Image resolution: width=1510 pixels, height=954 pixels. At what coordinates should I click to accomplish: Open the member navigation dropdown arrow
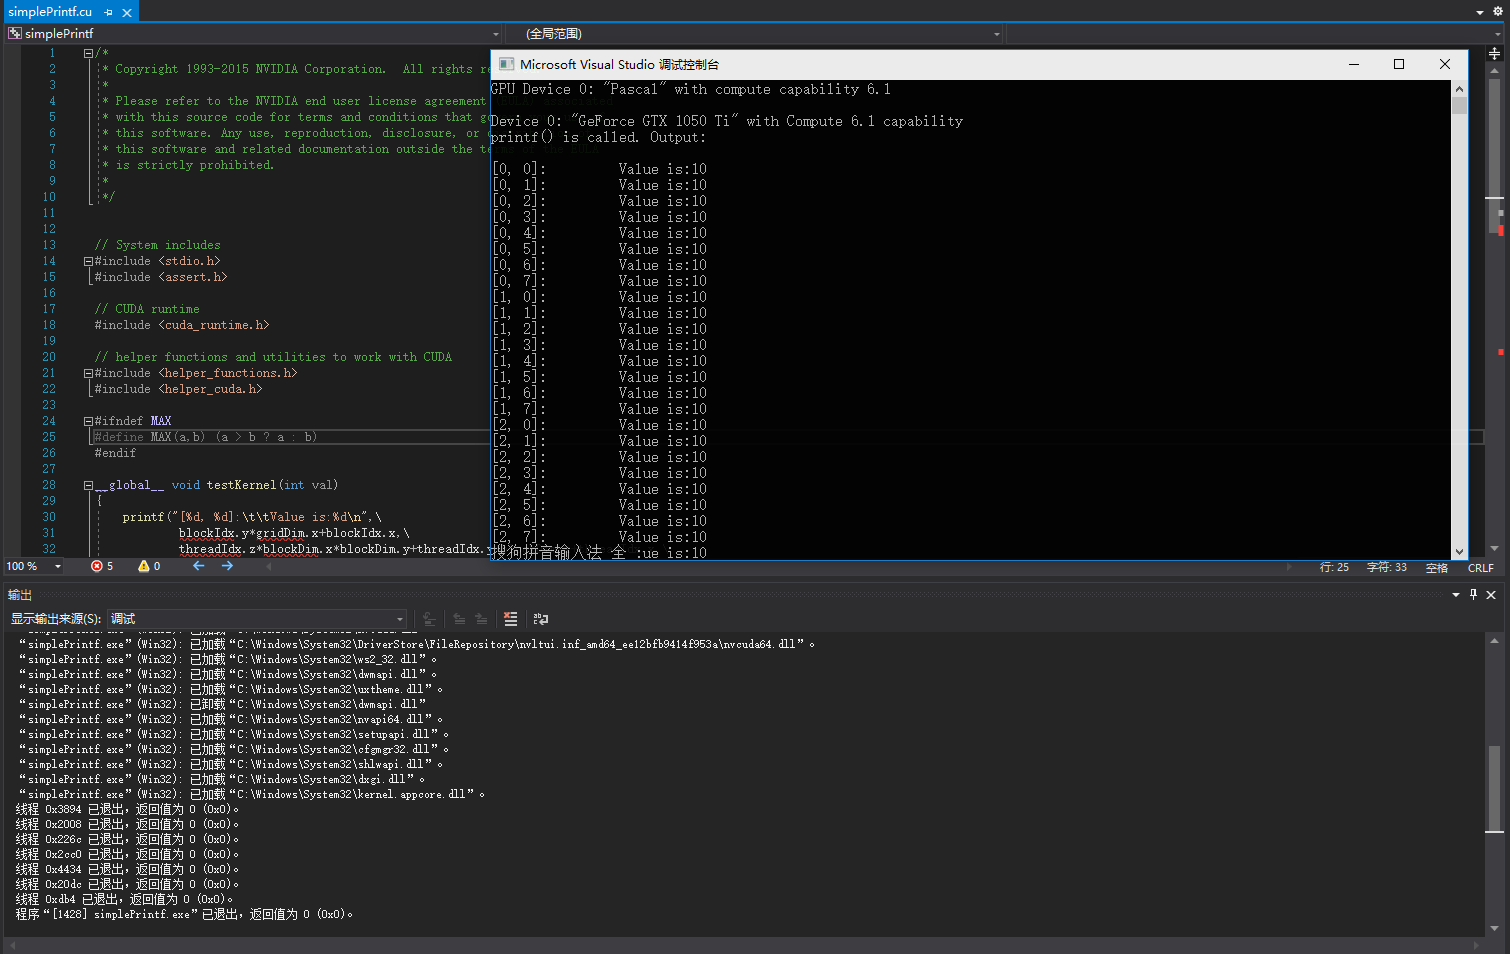(1497, 34)
